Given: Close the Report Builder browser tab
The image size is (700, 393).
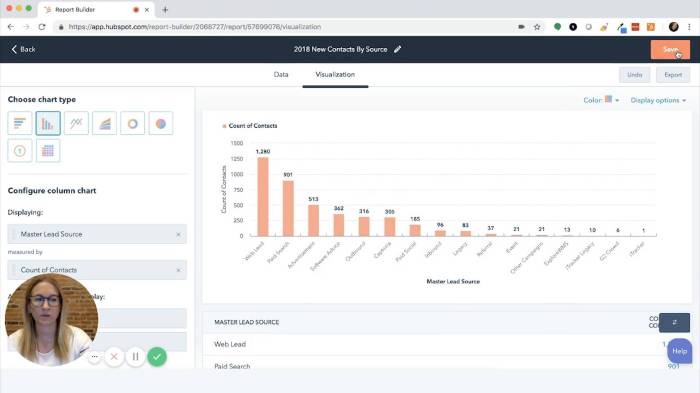Looking at the screenshot, I should pyautogui.click(x=147, y=9).
